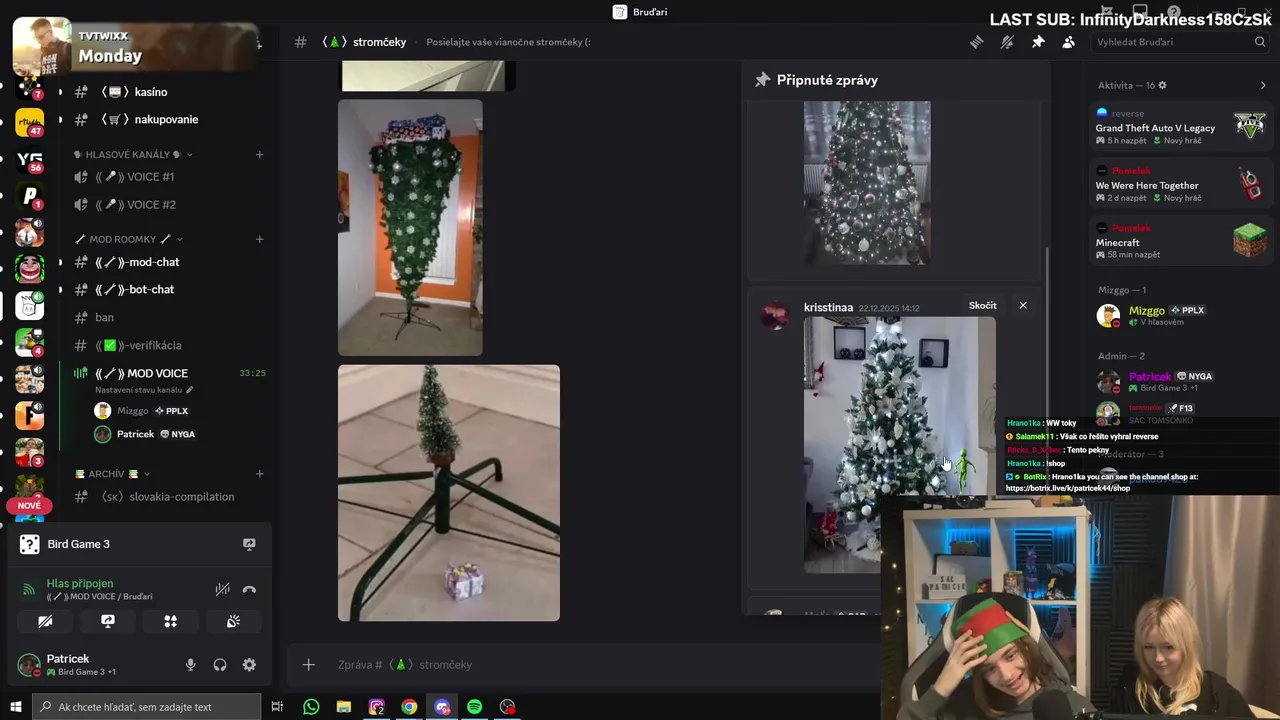
Task: Open krisstinaa's pinned Christmas tree image
Action: 900,445
